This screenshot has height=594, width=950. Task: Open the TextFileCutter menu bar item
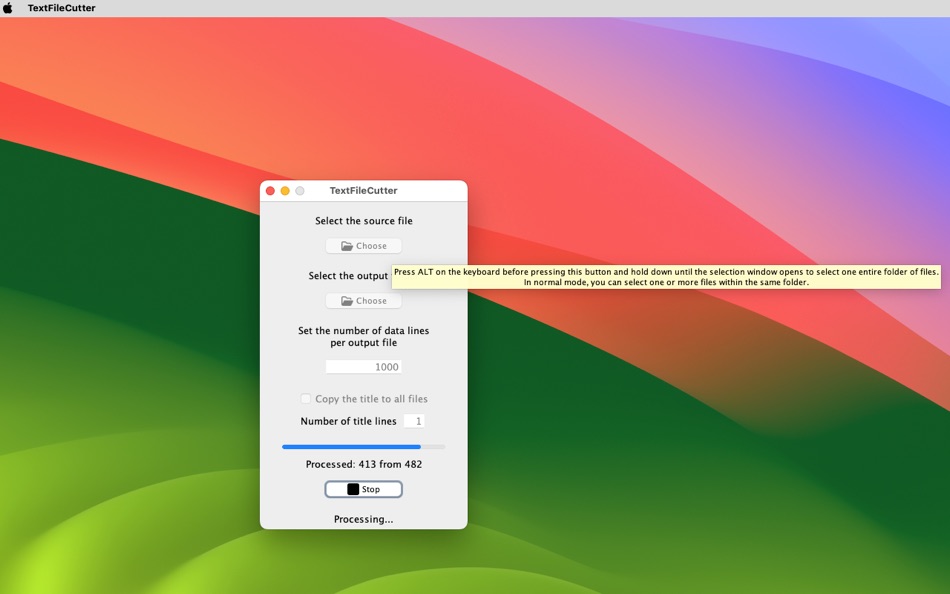click(x=61, y=8)
